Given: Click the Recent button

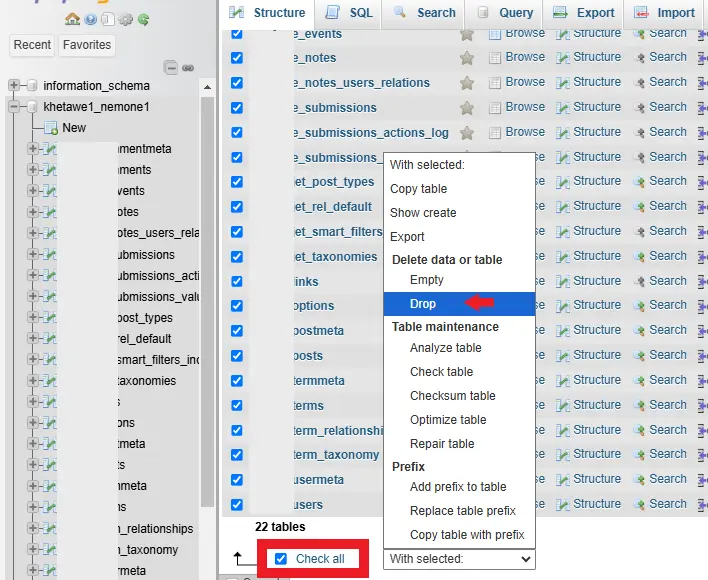Looking at the screenshot, I should (x=32, y=45).
